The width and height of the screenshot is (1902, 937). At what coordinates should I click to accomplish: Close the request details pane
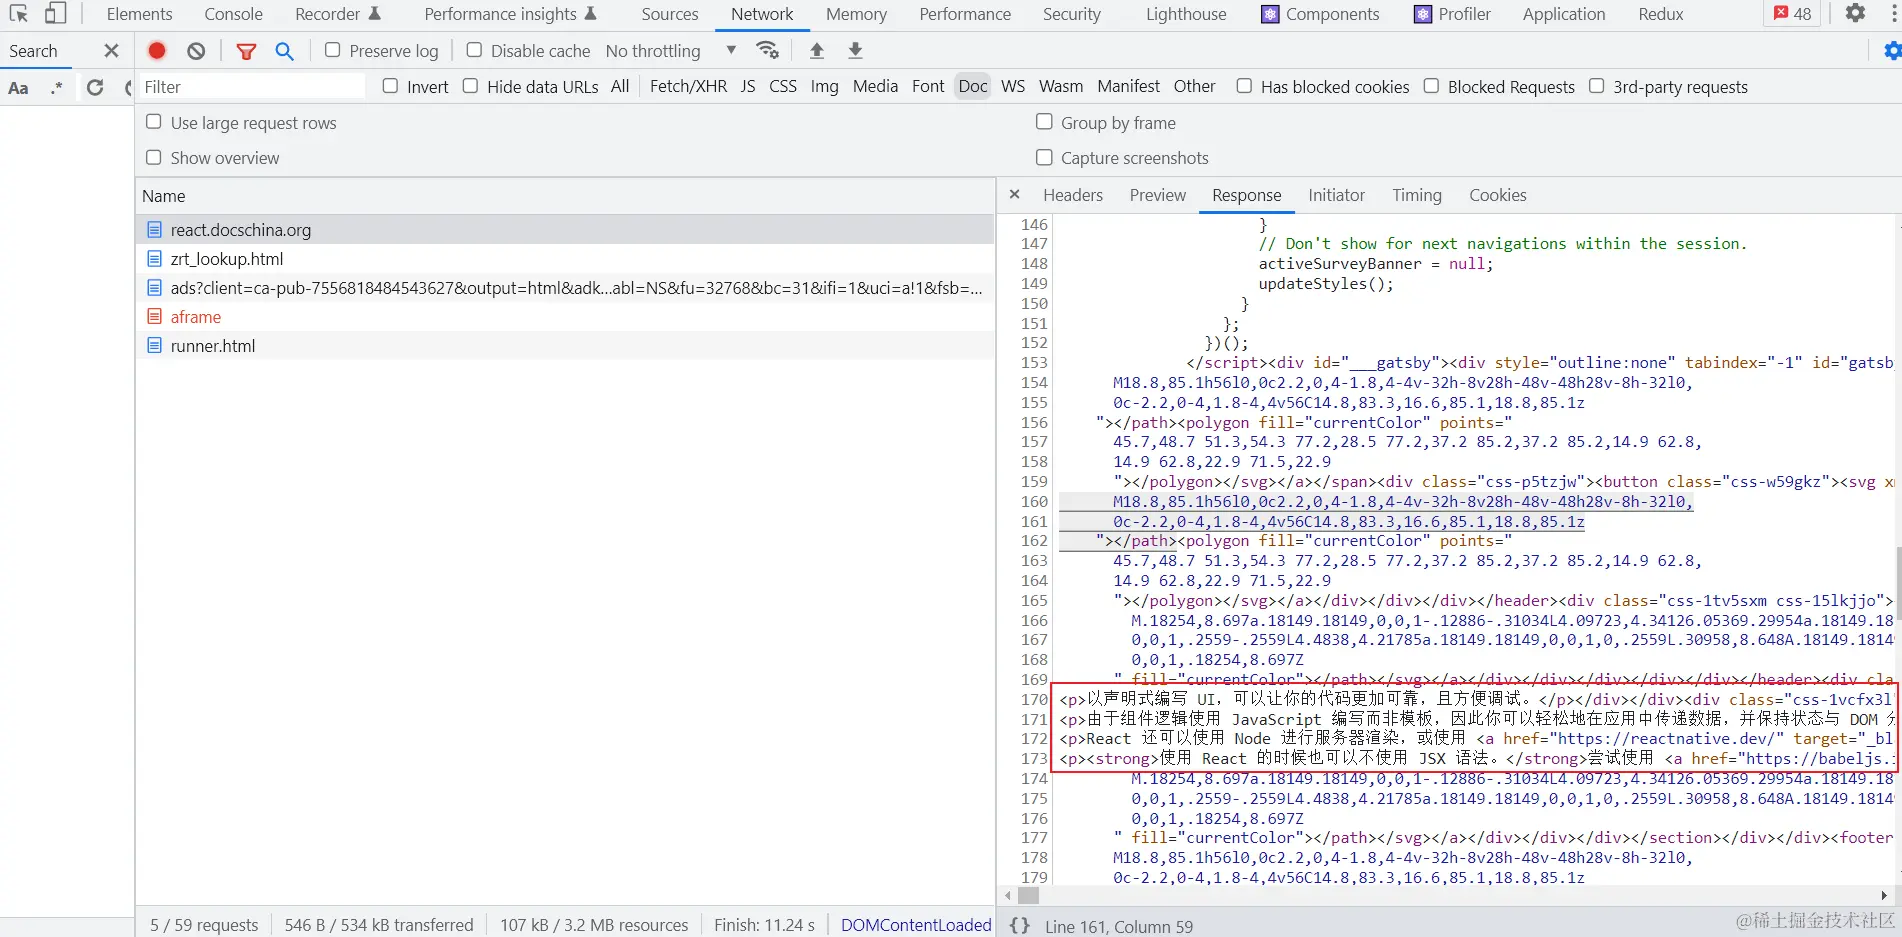tap(1014, 195)
